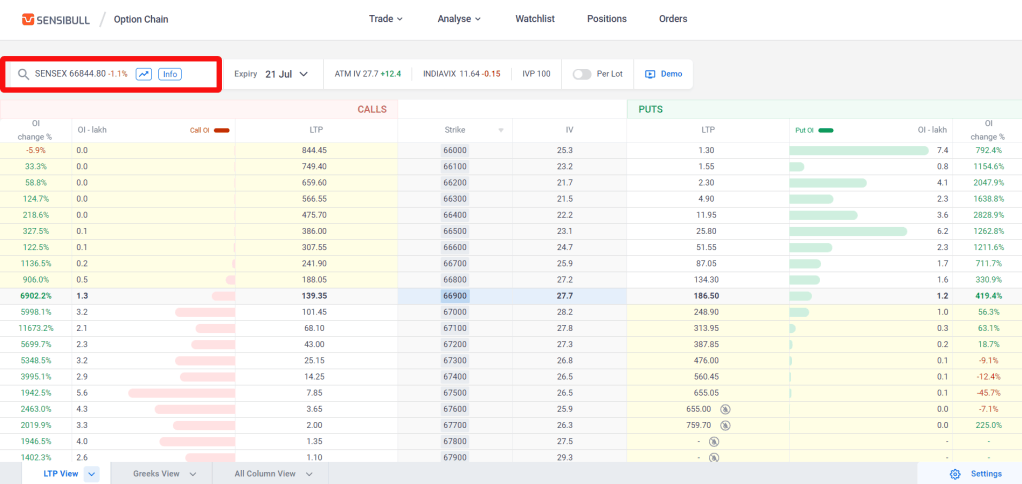Select strike 66000 cell

pos(455,150)
